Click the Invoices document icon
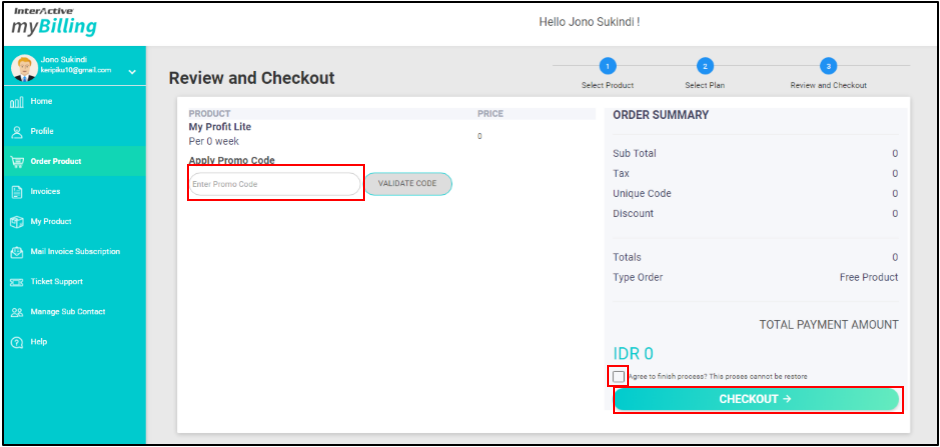Screen dimensions: 940x447 point(16,192)
